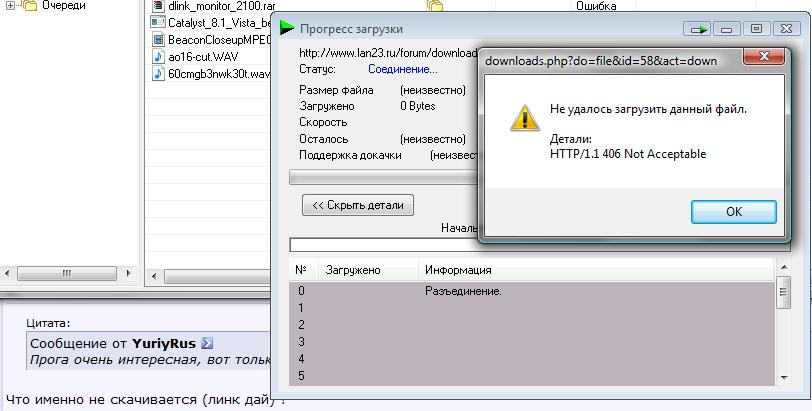Click the dlink_monitor_2100.rar archive icon
The width and height of the screenshot is (812, 411).
coord(158,6)
